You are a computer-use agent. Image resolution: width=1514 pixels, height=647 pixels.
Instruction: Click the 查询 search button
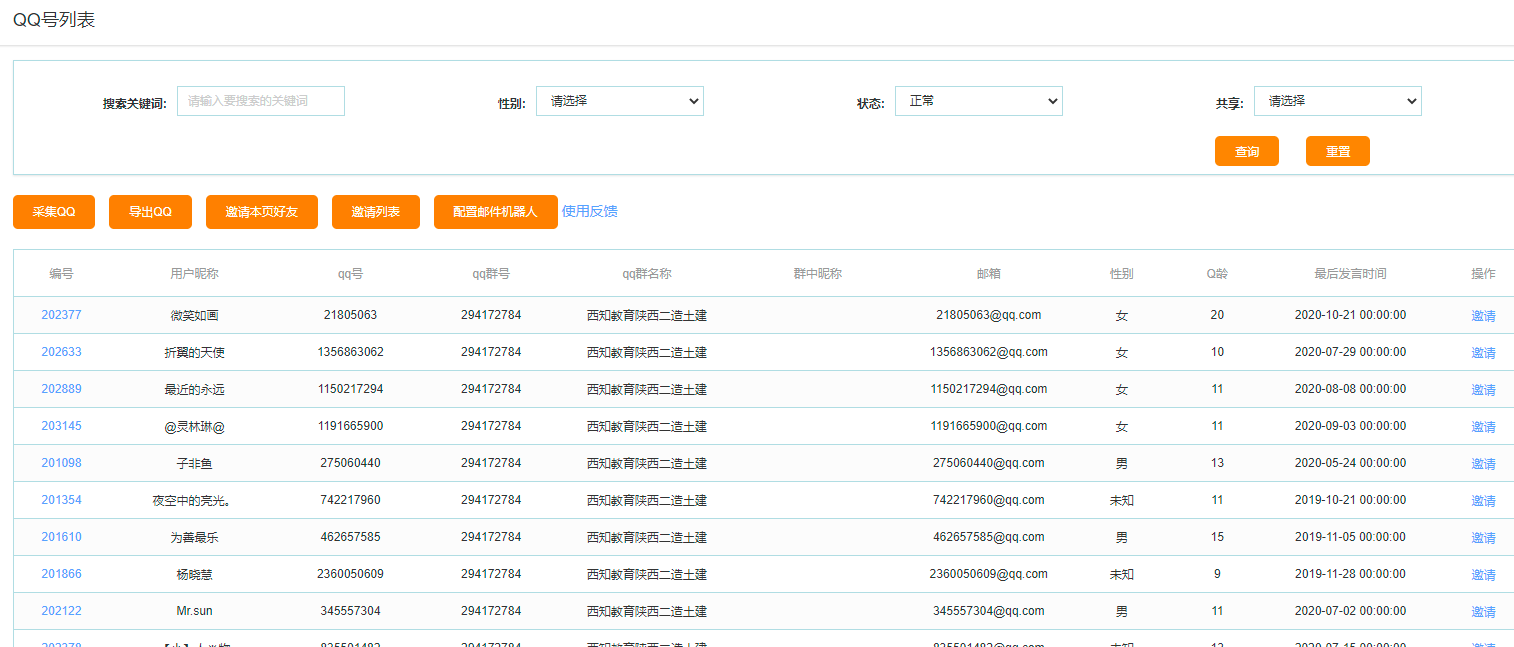coord(1246,151)
